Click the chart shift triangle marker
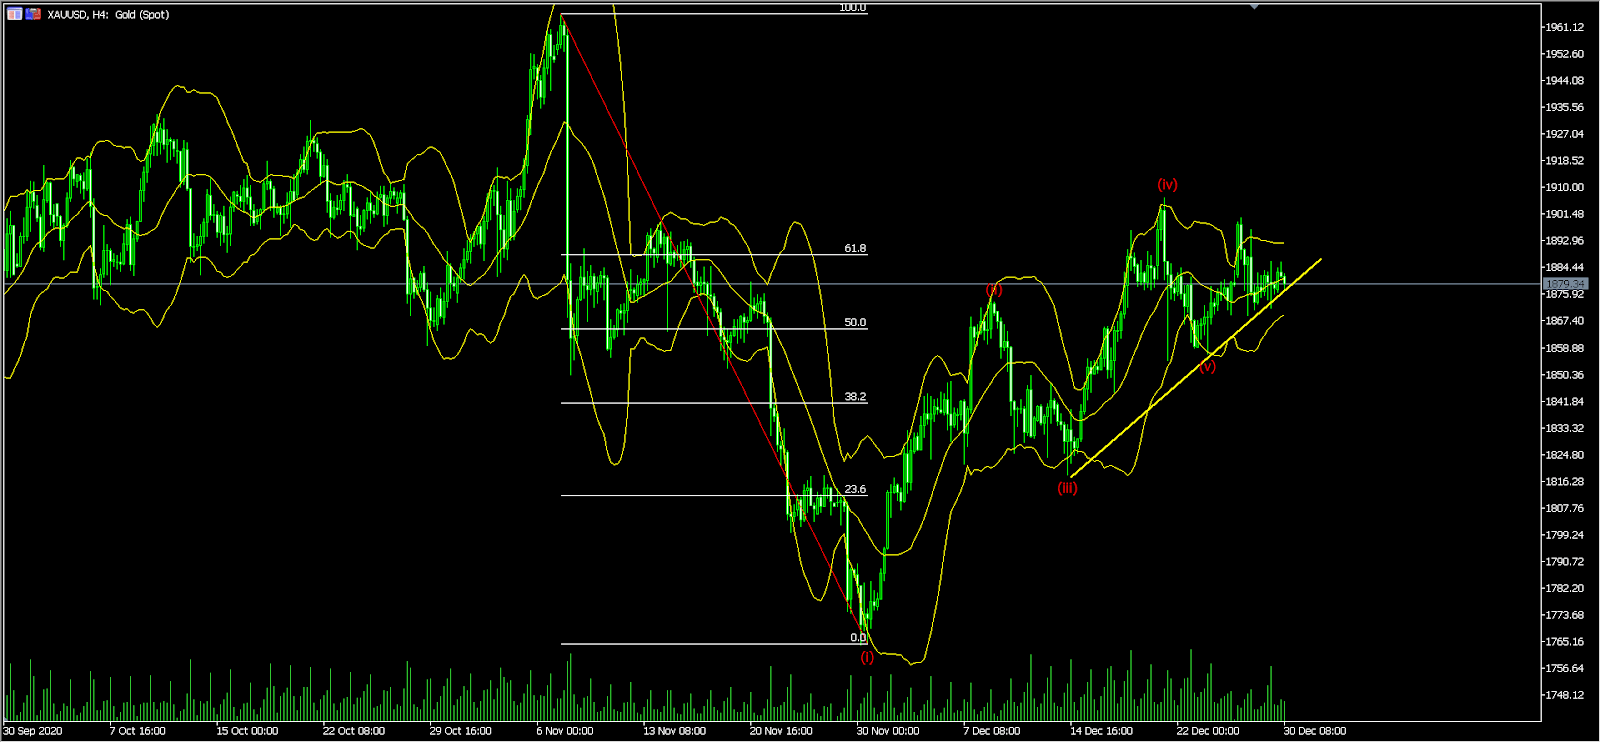 [1254, 6]
